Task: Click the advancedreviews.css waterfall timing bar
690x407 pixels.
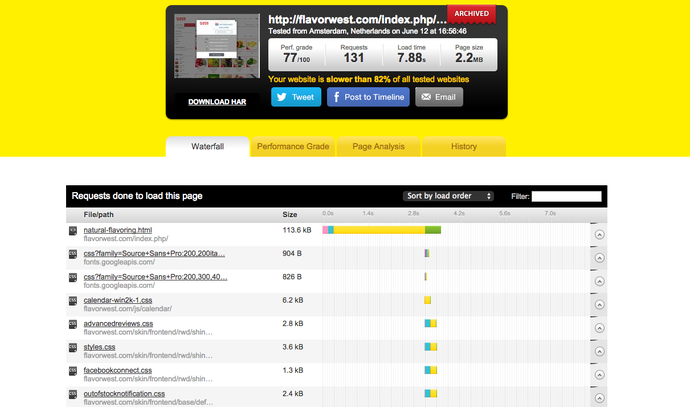Action: click(430, 323)
